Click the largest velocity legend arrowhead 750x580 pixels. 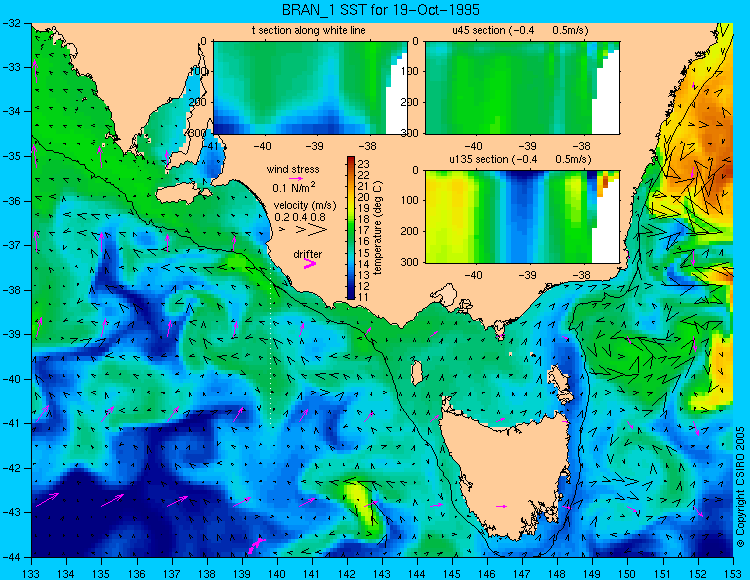click(317, 230)
